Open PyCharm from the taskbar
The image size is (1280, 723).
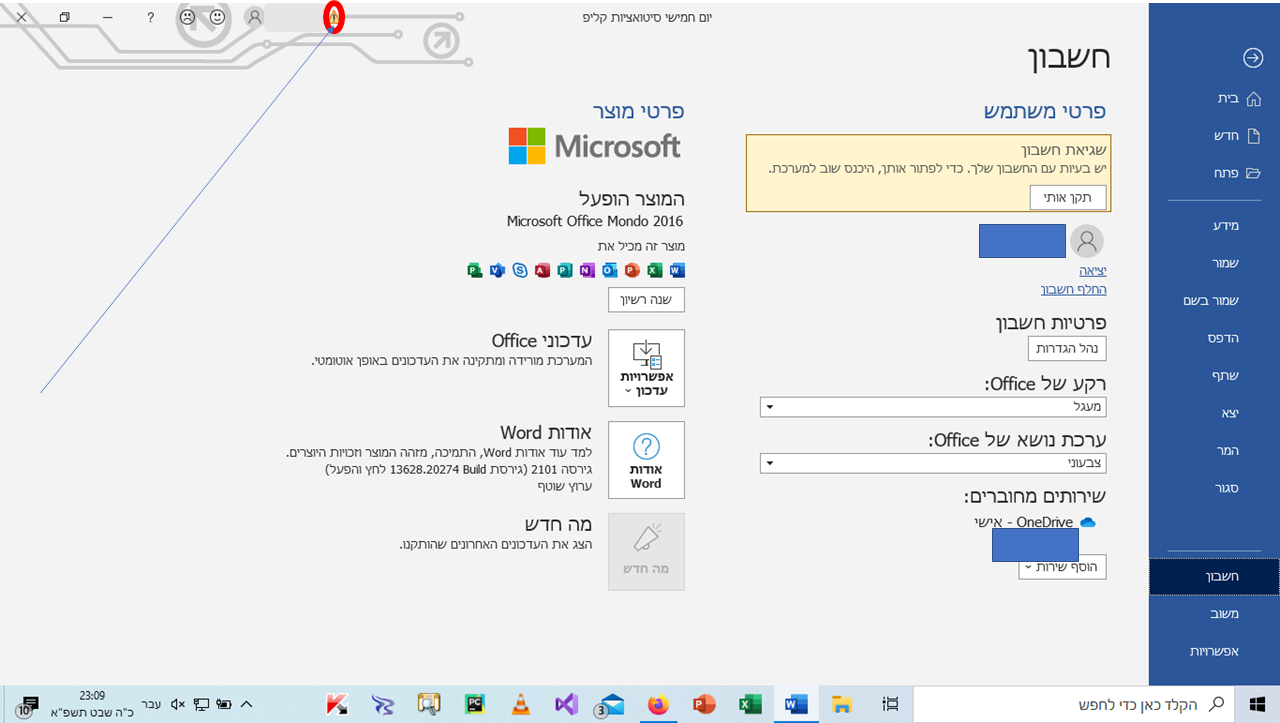coord(474,704)
